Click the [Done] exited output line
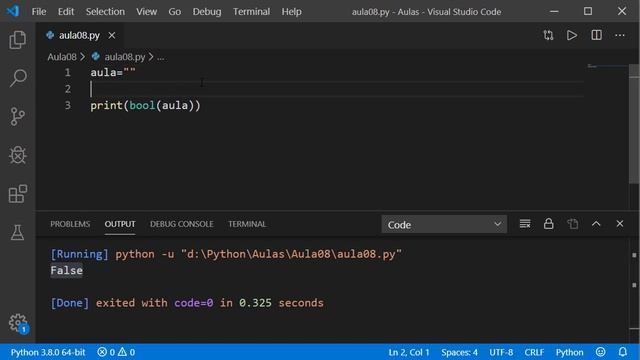This screenshot has width=640, height=360. click(187, 303)
